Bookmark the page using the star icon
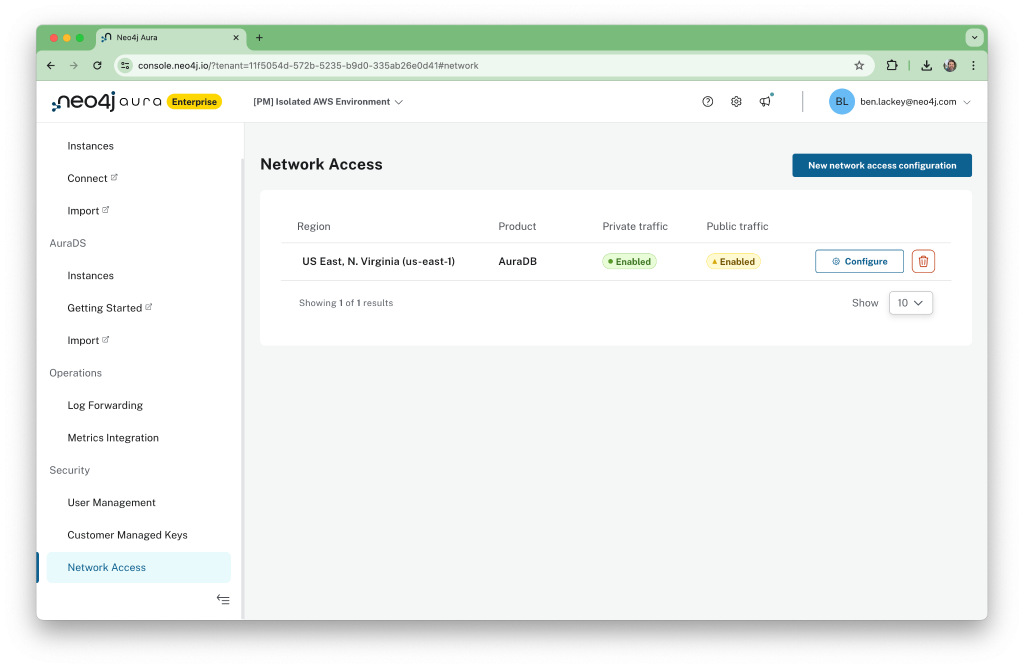 (859, 64)
